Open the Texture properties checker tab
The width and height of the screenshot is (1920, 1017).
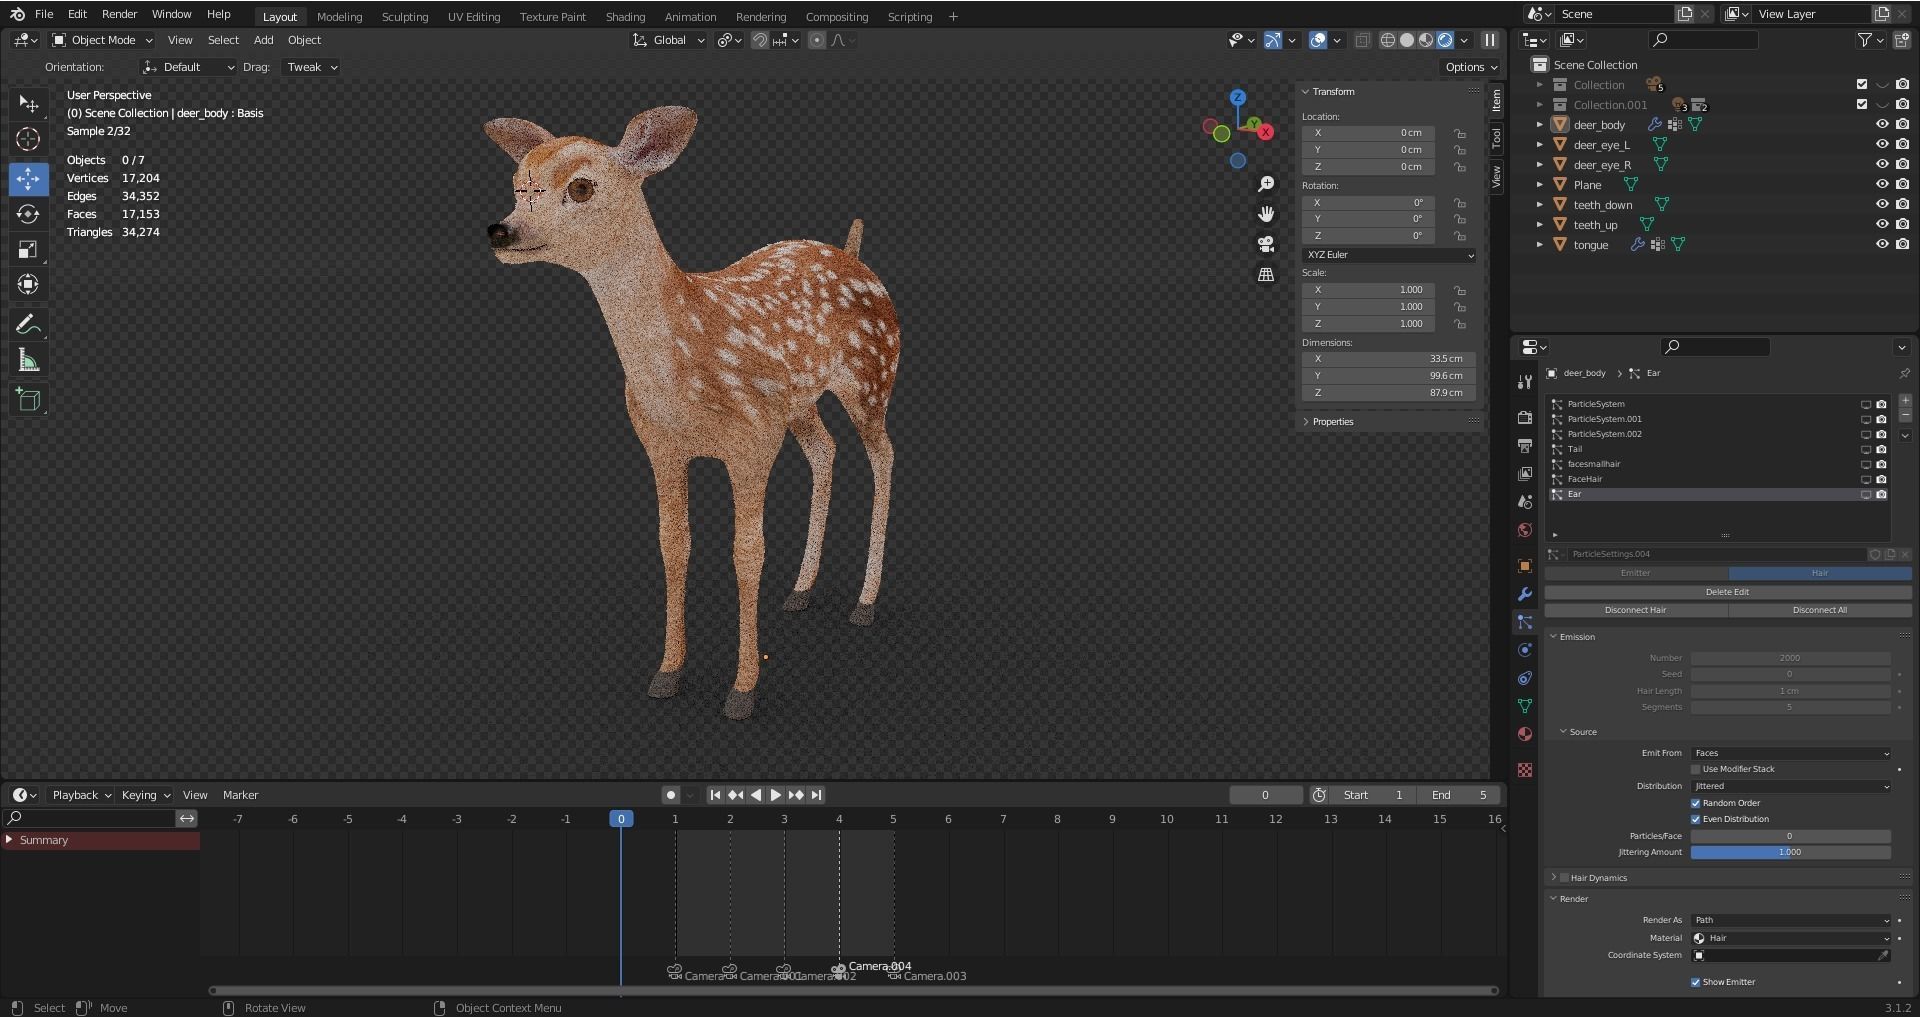click(1524, 770)
